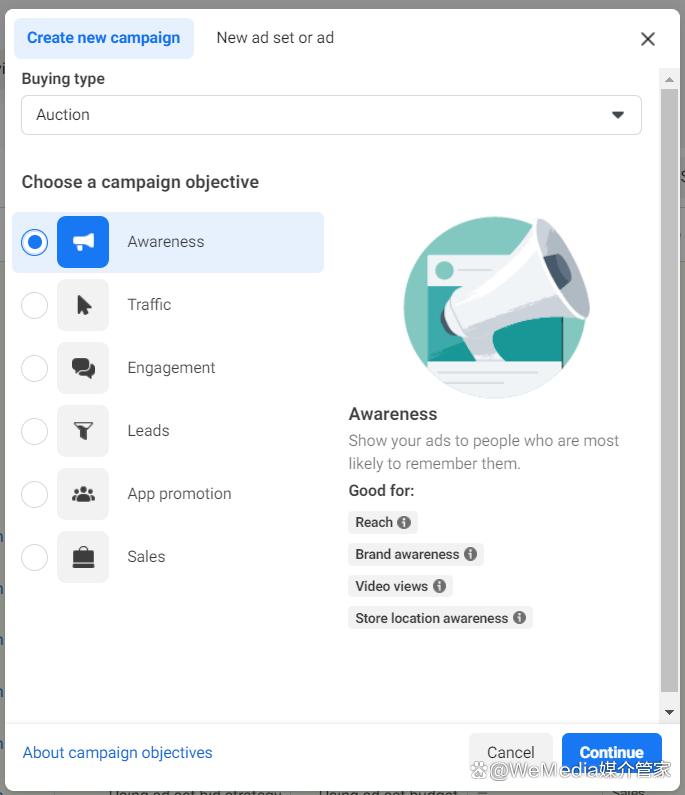This screenshot has width=685, height=795.
Task: Switch to Create new campaign tab
Action: pos(104,38)
